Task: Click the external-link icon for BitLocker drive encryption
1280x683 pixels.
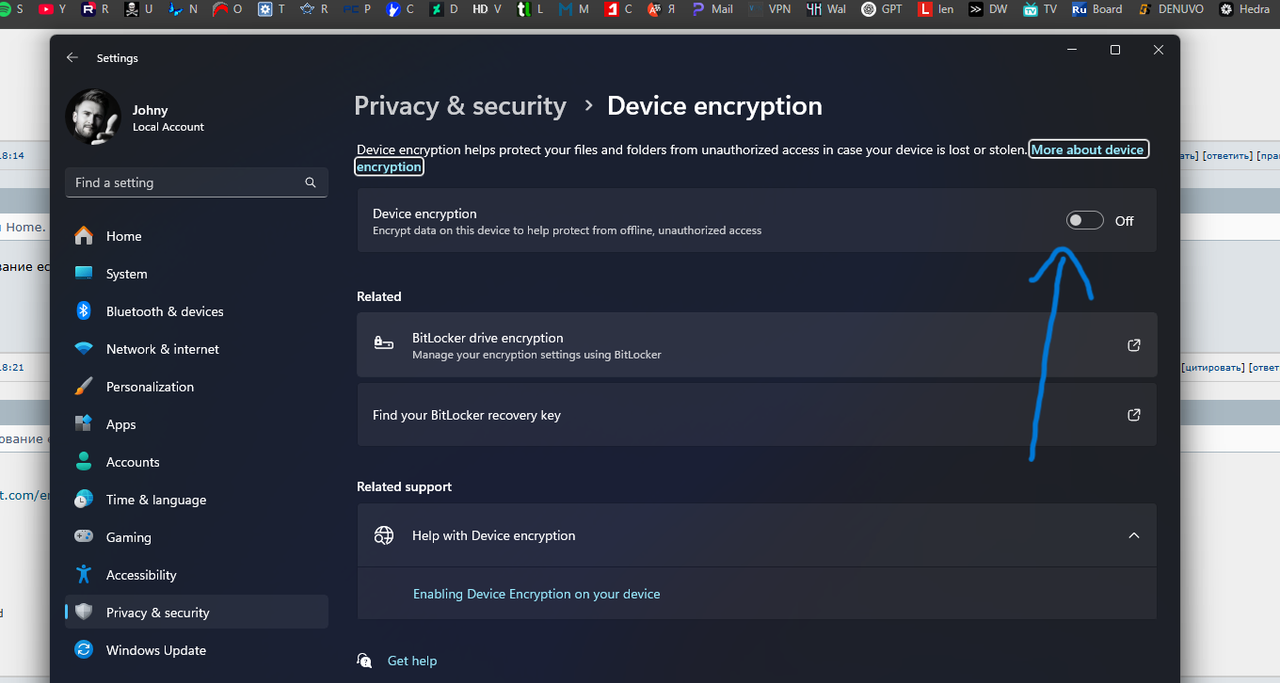Action: click(1134, 345)
